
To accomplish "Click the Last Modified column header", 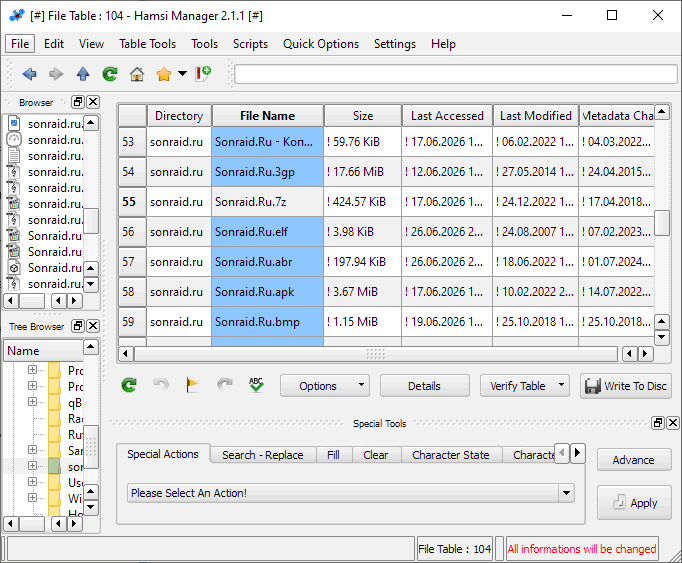I will [x=535, y=116].
